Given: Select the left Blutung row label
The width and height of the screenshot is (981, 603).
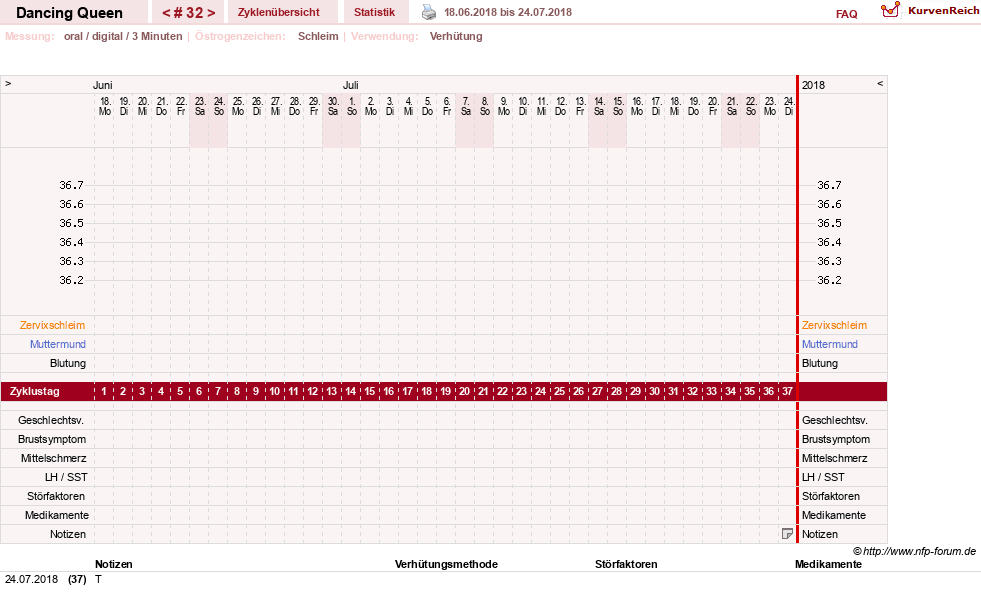Looking at the screenshot, I should tap(68, 363).
